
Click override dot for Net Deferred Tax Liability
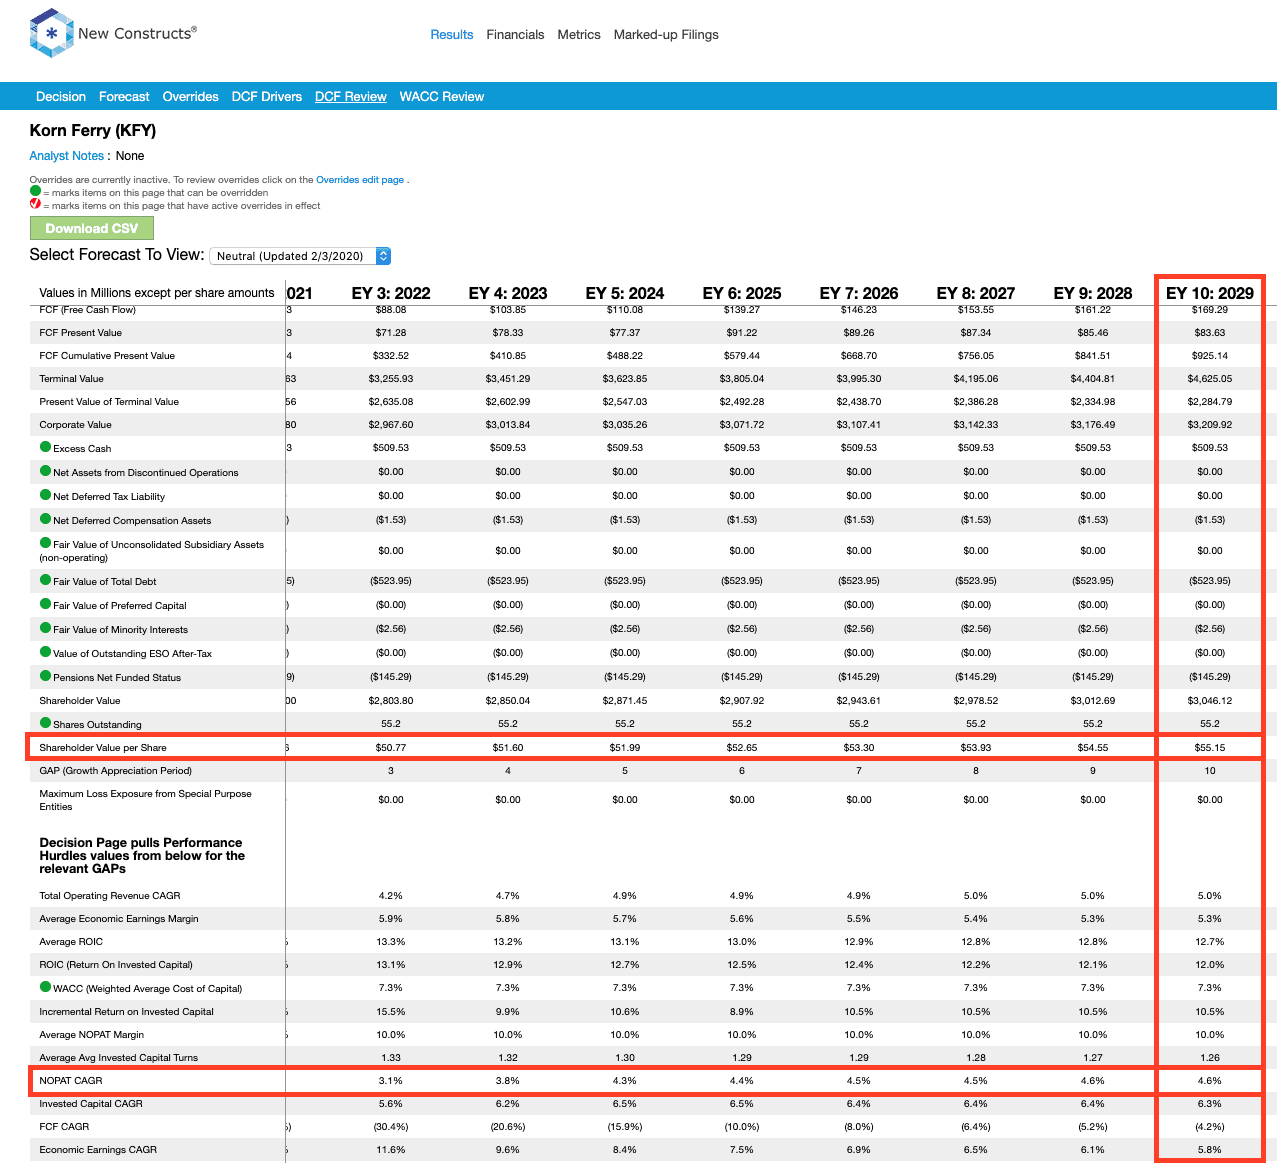pos(45,495)
